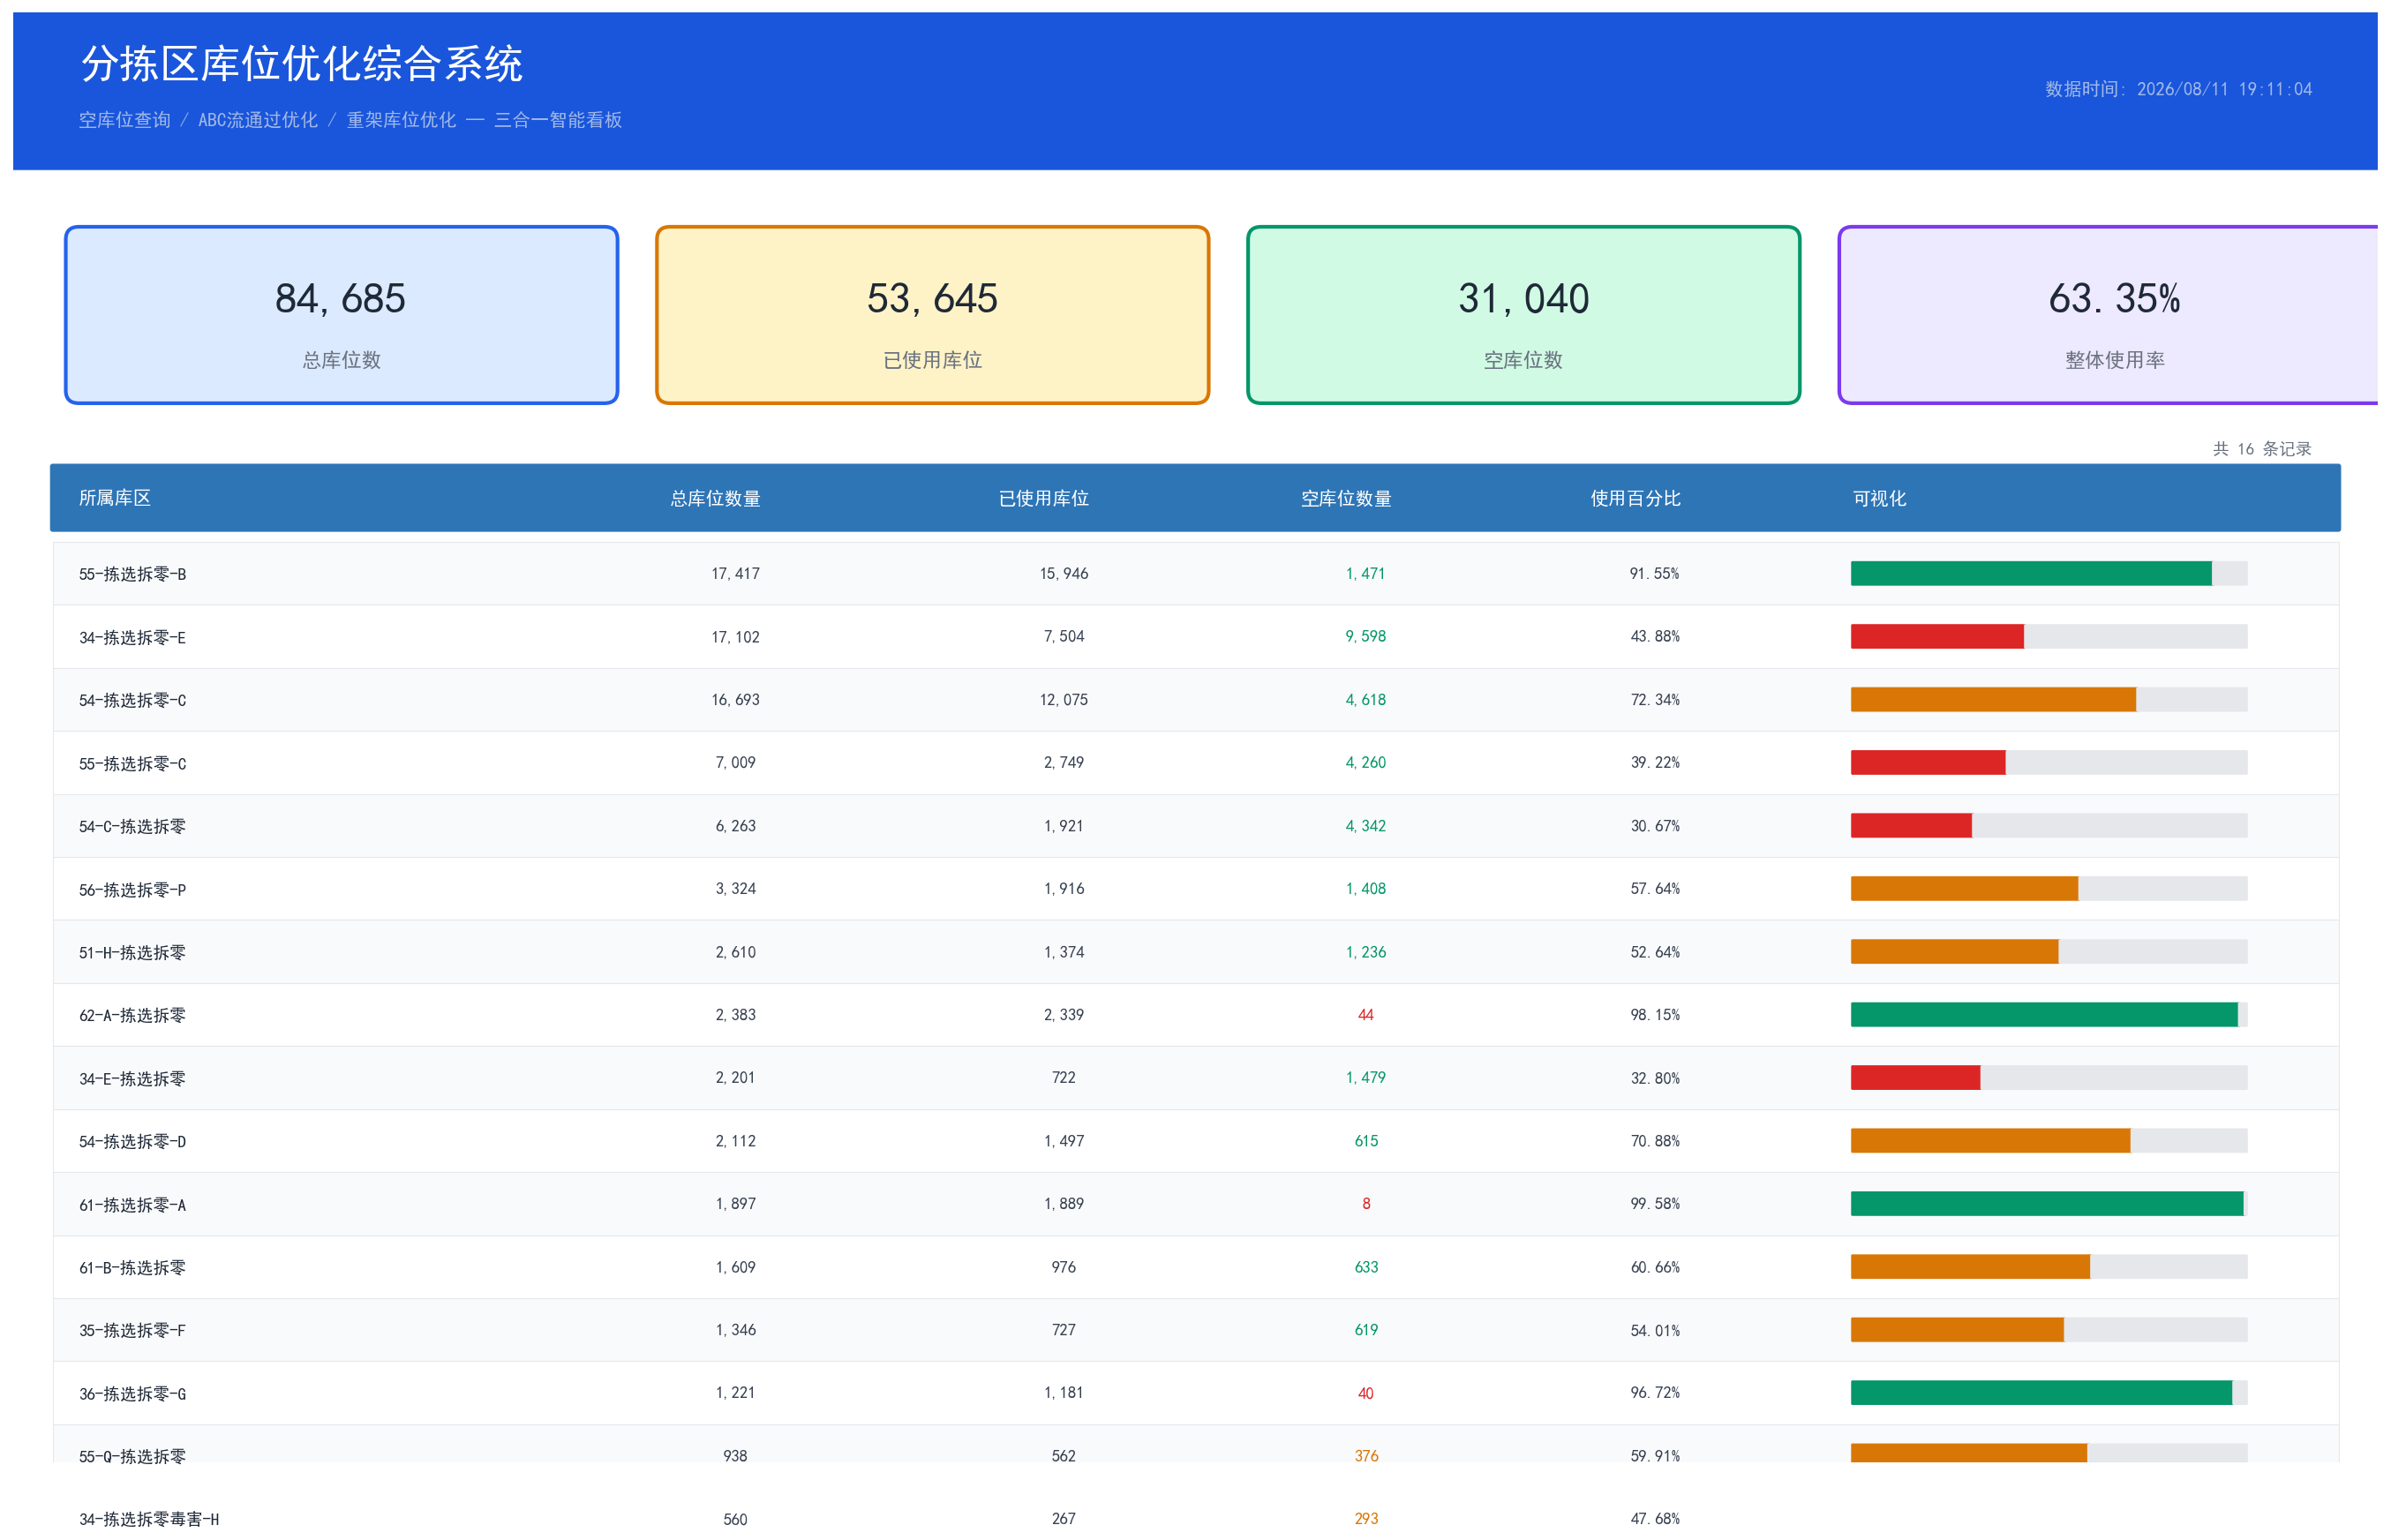This screenshot has height=1540, width=2391.
Task: Click the 98.15% usage percentage
Action: point(1654,1014)
